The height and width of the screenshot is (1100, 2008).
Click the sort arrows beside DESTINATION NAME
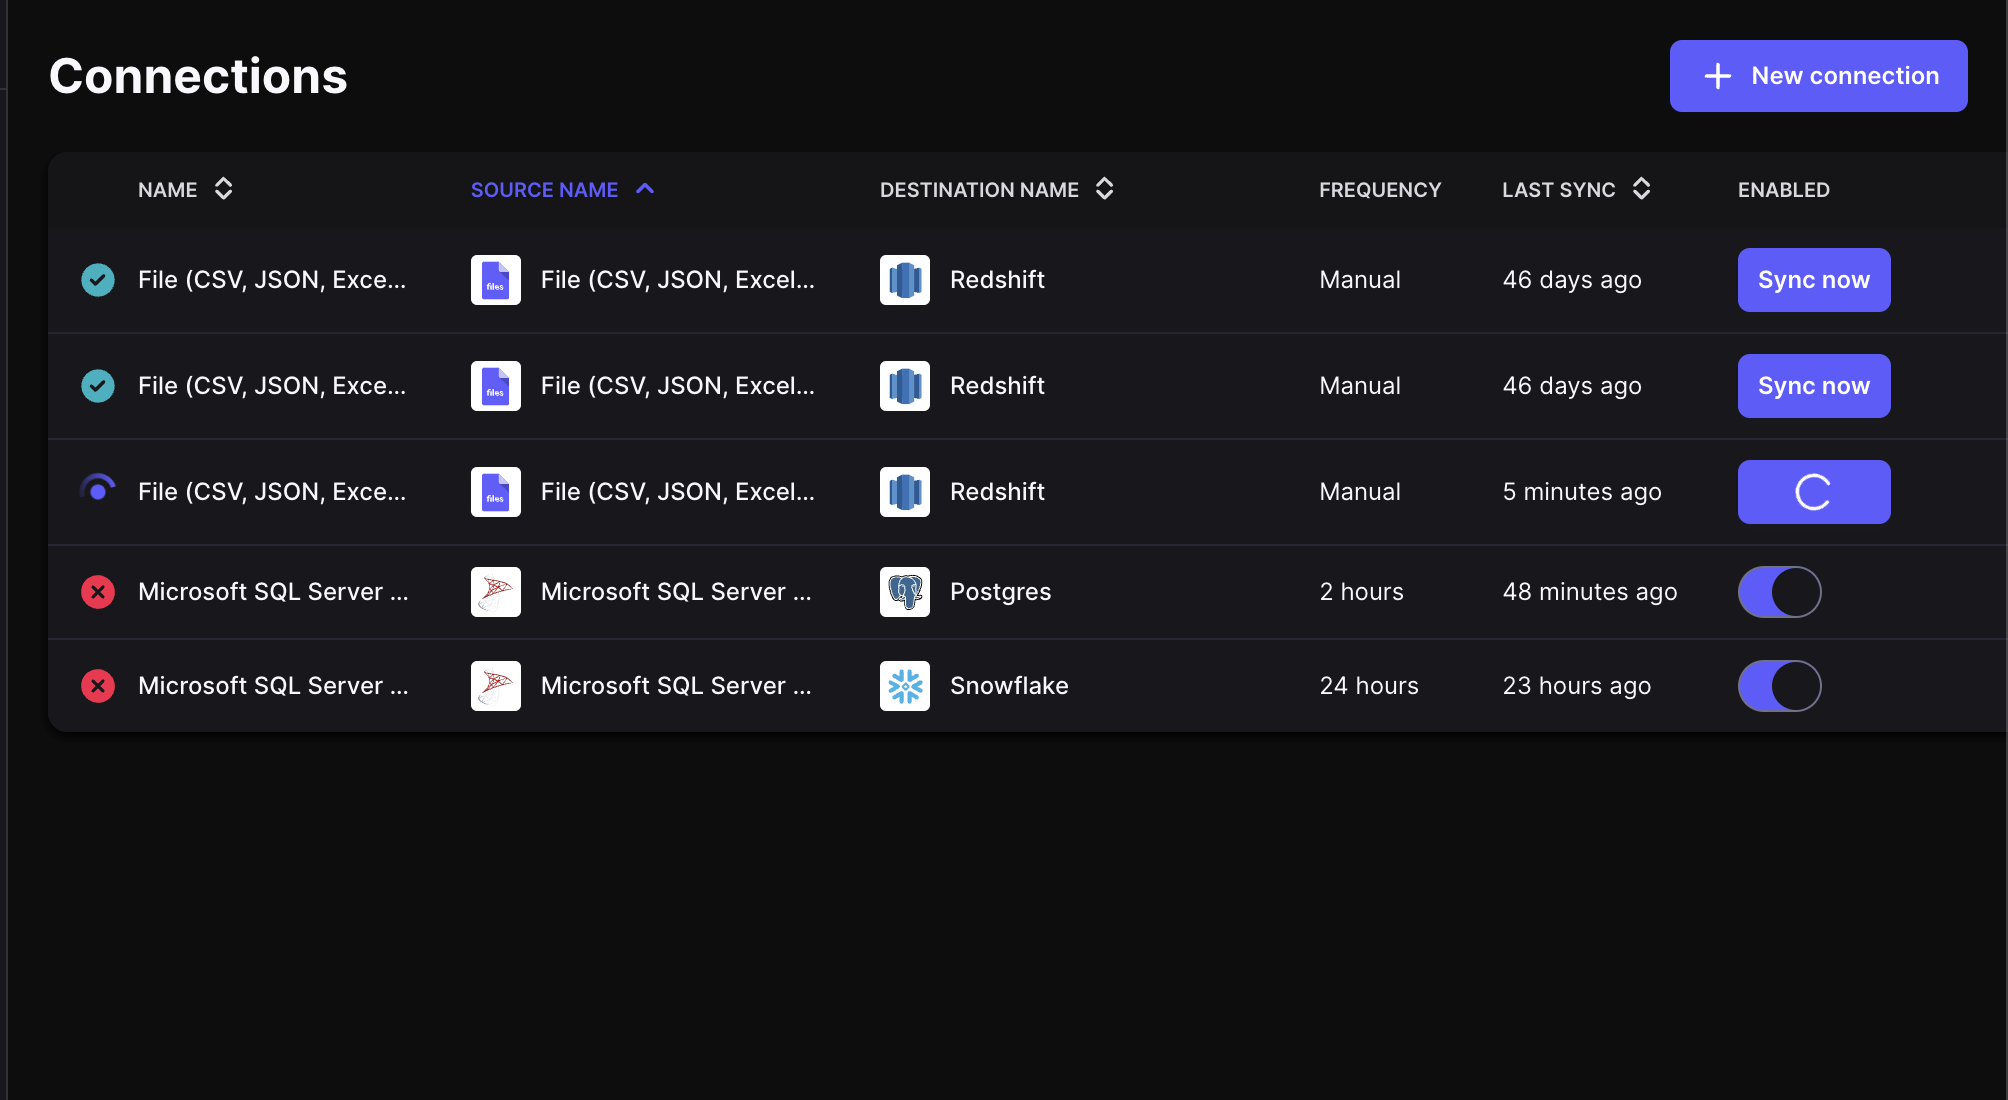pos(1105,189)
